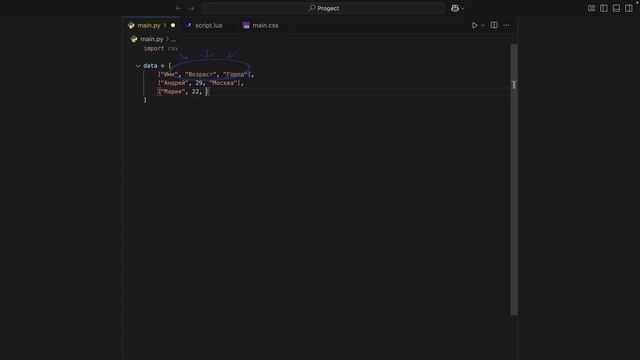
Task: Click the editor vertical scrollbar
Action: pos(514,180)
